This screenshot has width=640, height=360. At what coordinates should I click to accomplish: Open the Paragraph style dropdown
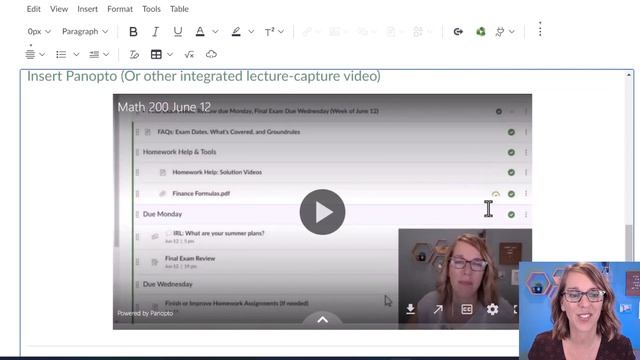pos(85,31)
